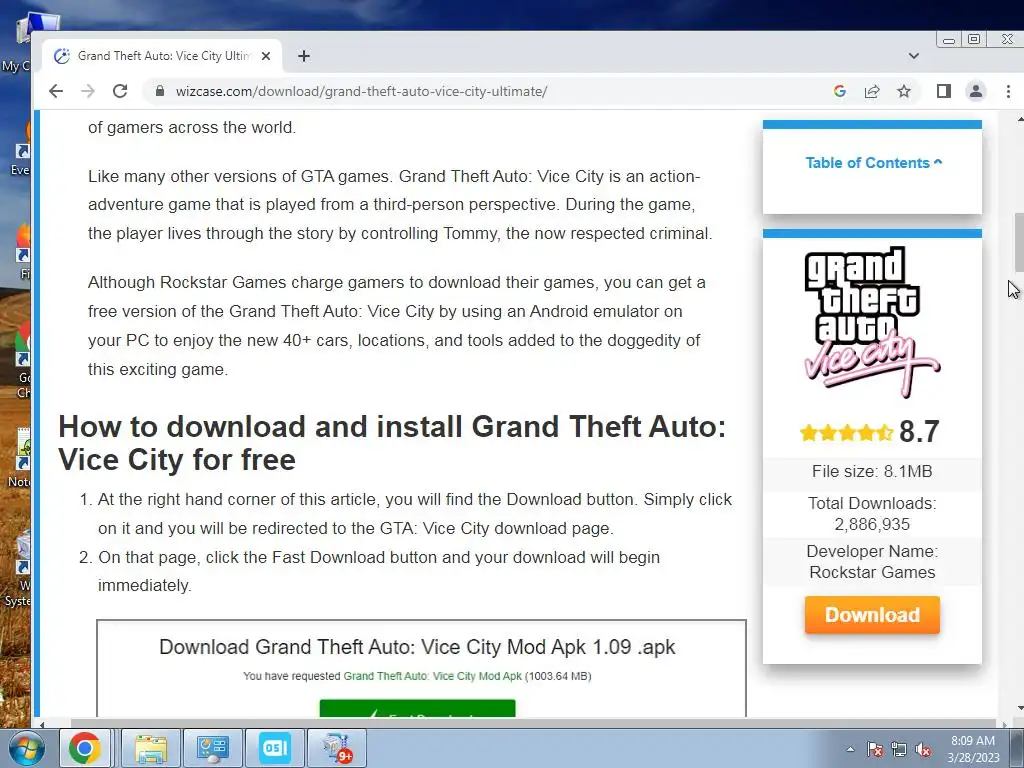Select the Grand Theft Auto: Vice City tab

(x=163, y=56)
